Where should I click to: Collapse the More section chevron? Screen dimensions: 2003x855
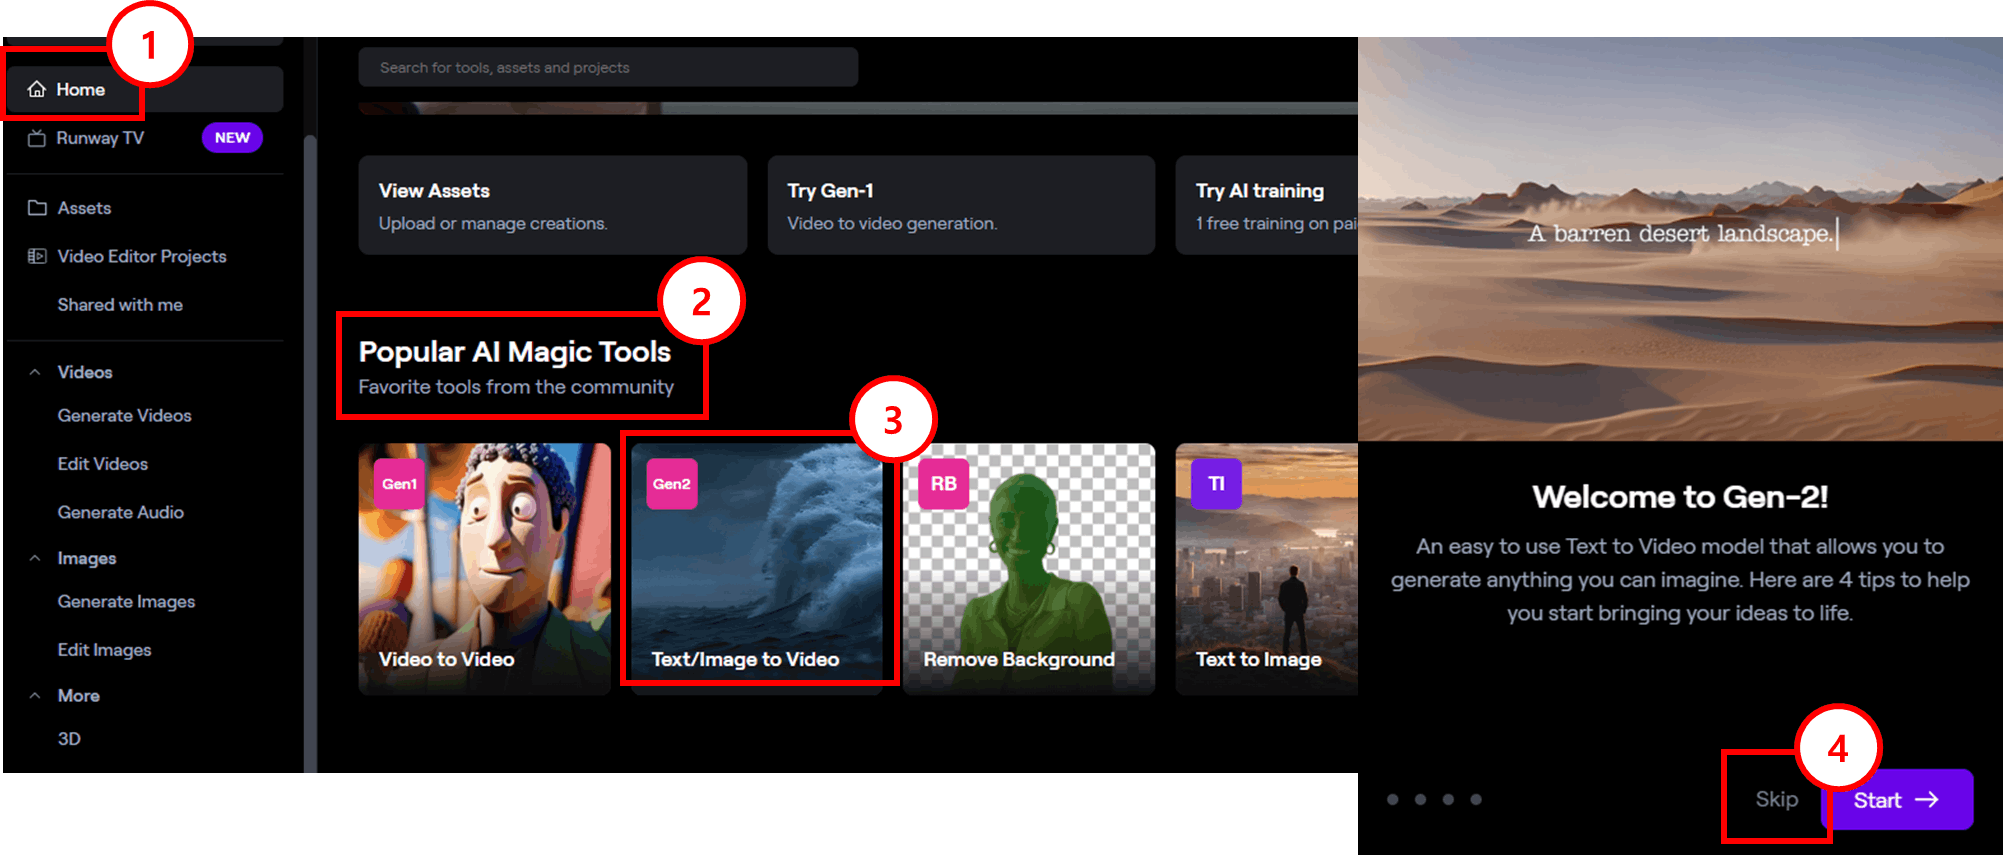tap(35, 696)
